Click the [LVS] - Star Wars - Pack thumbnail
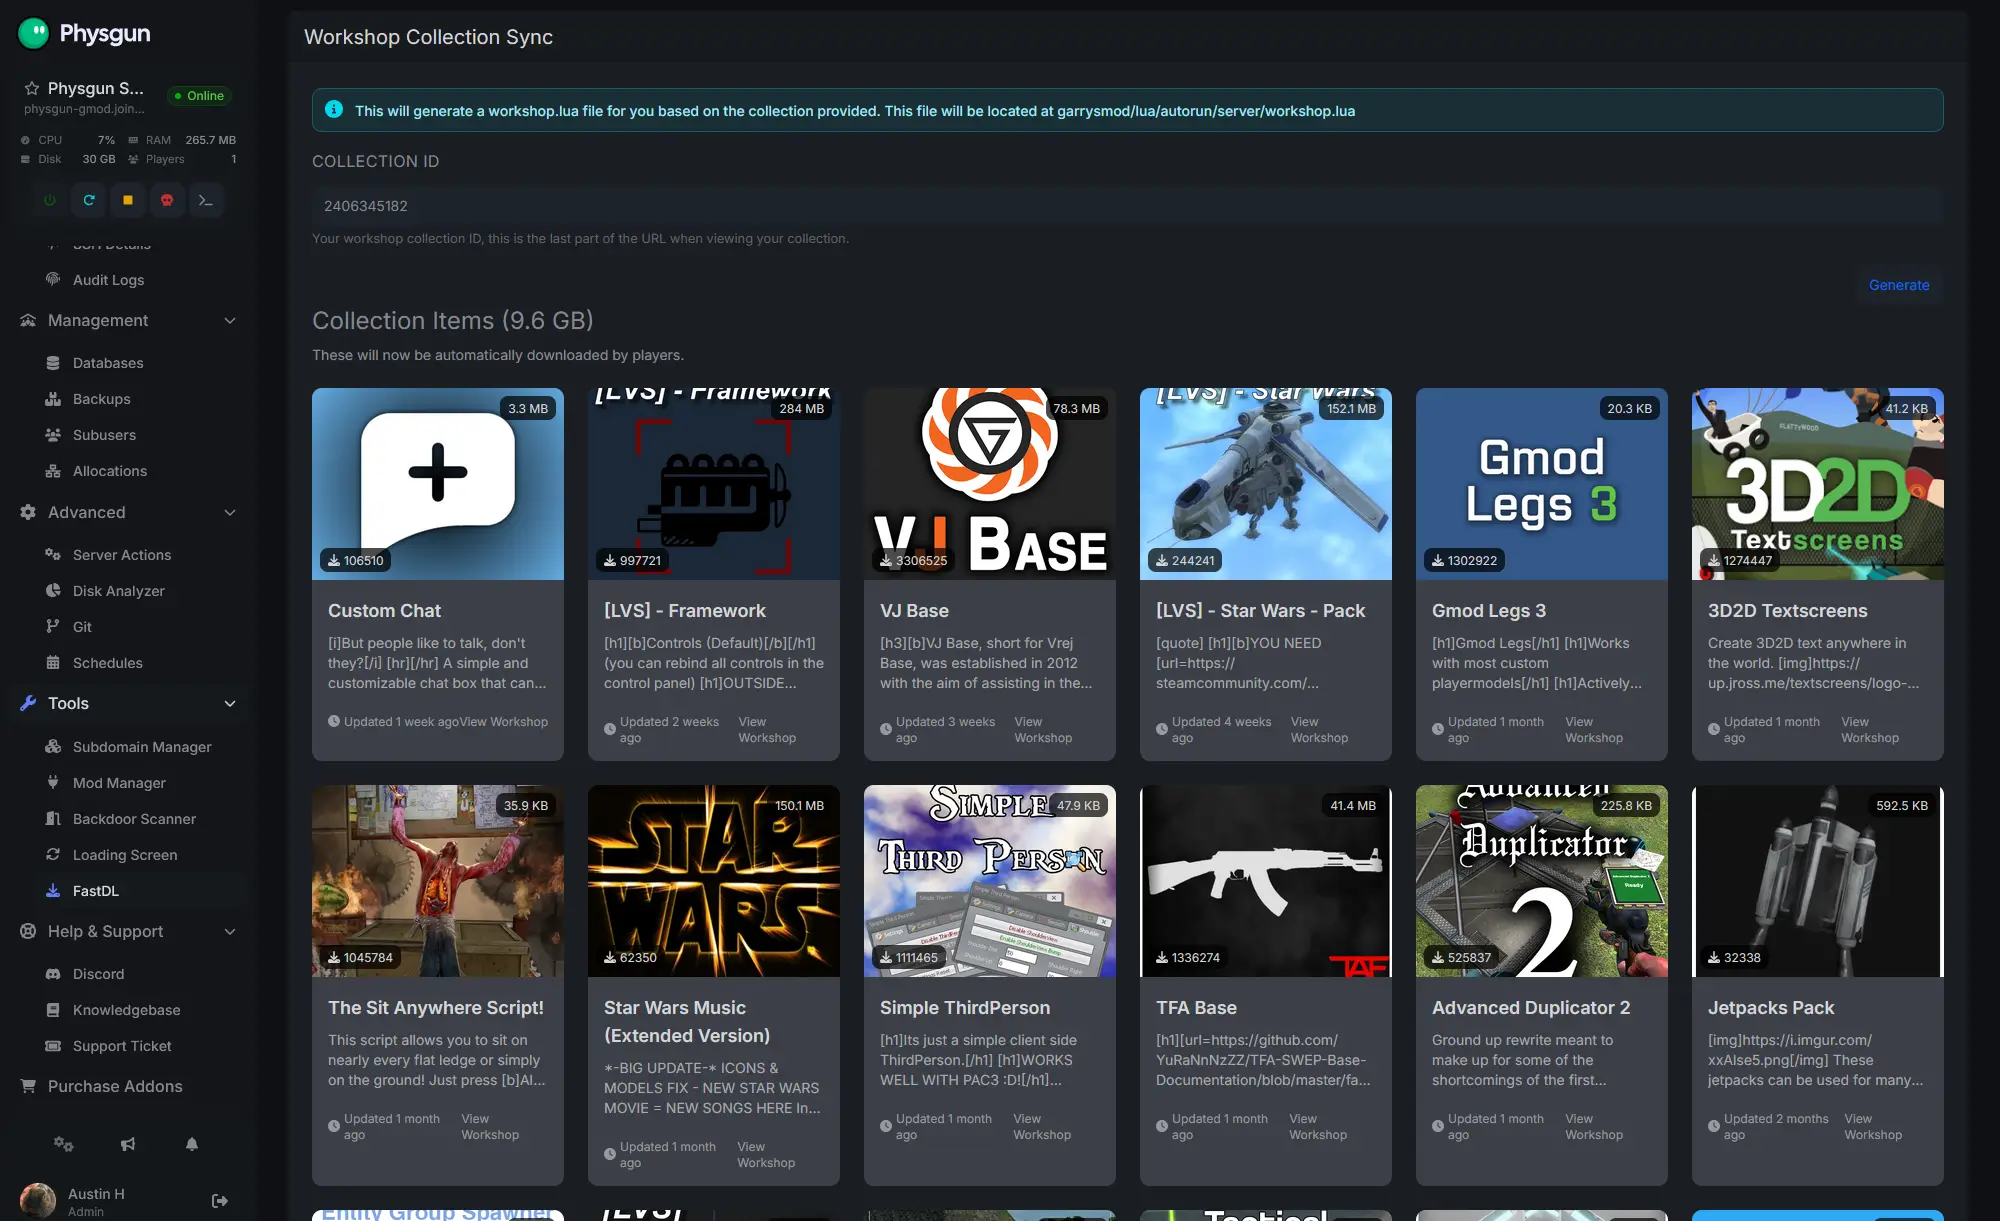Screen dimensions: 2000x1221 1266,484
